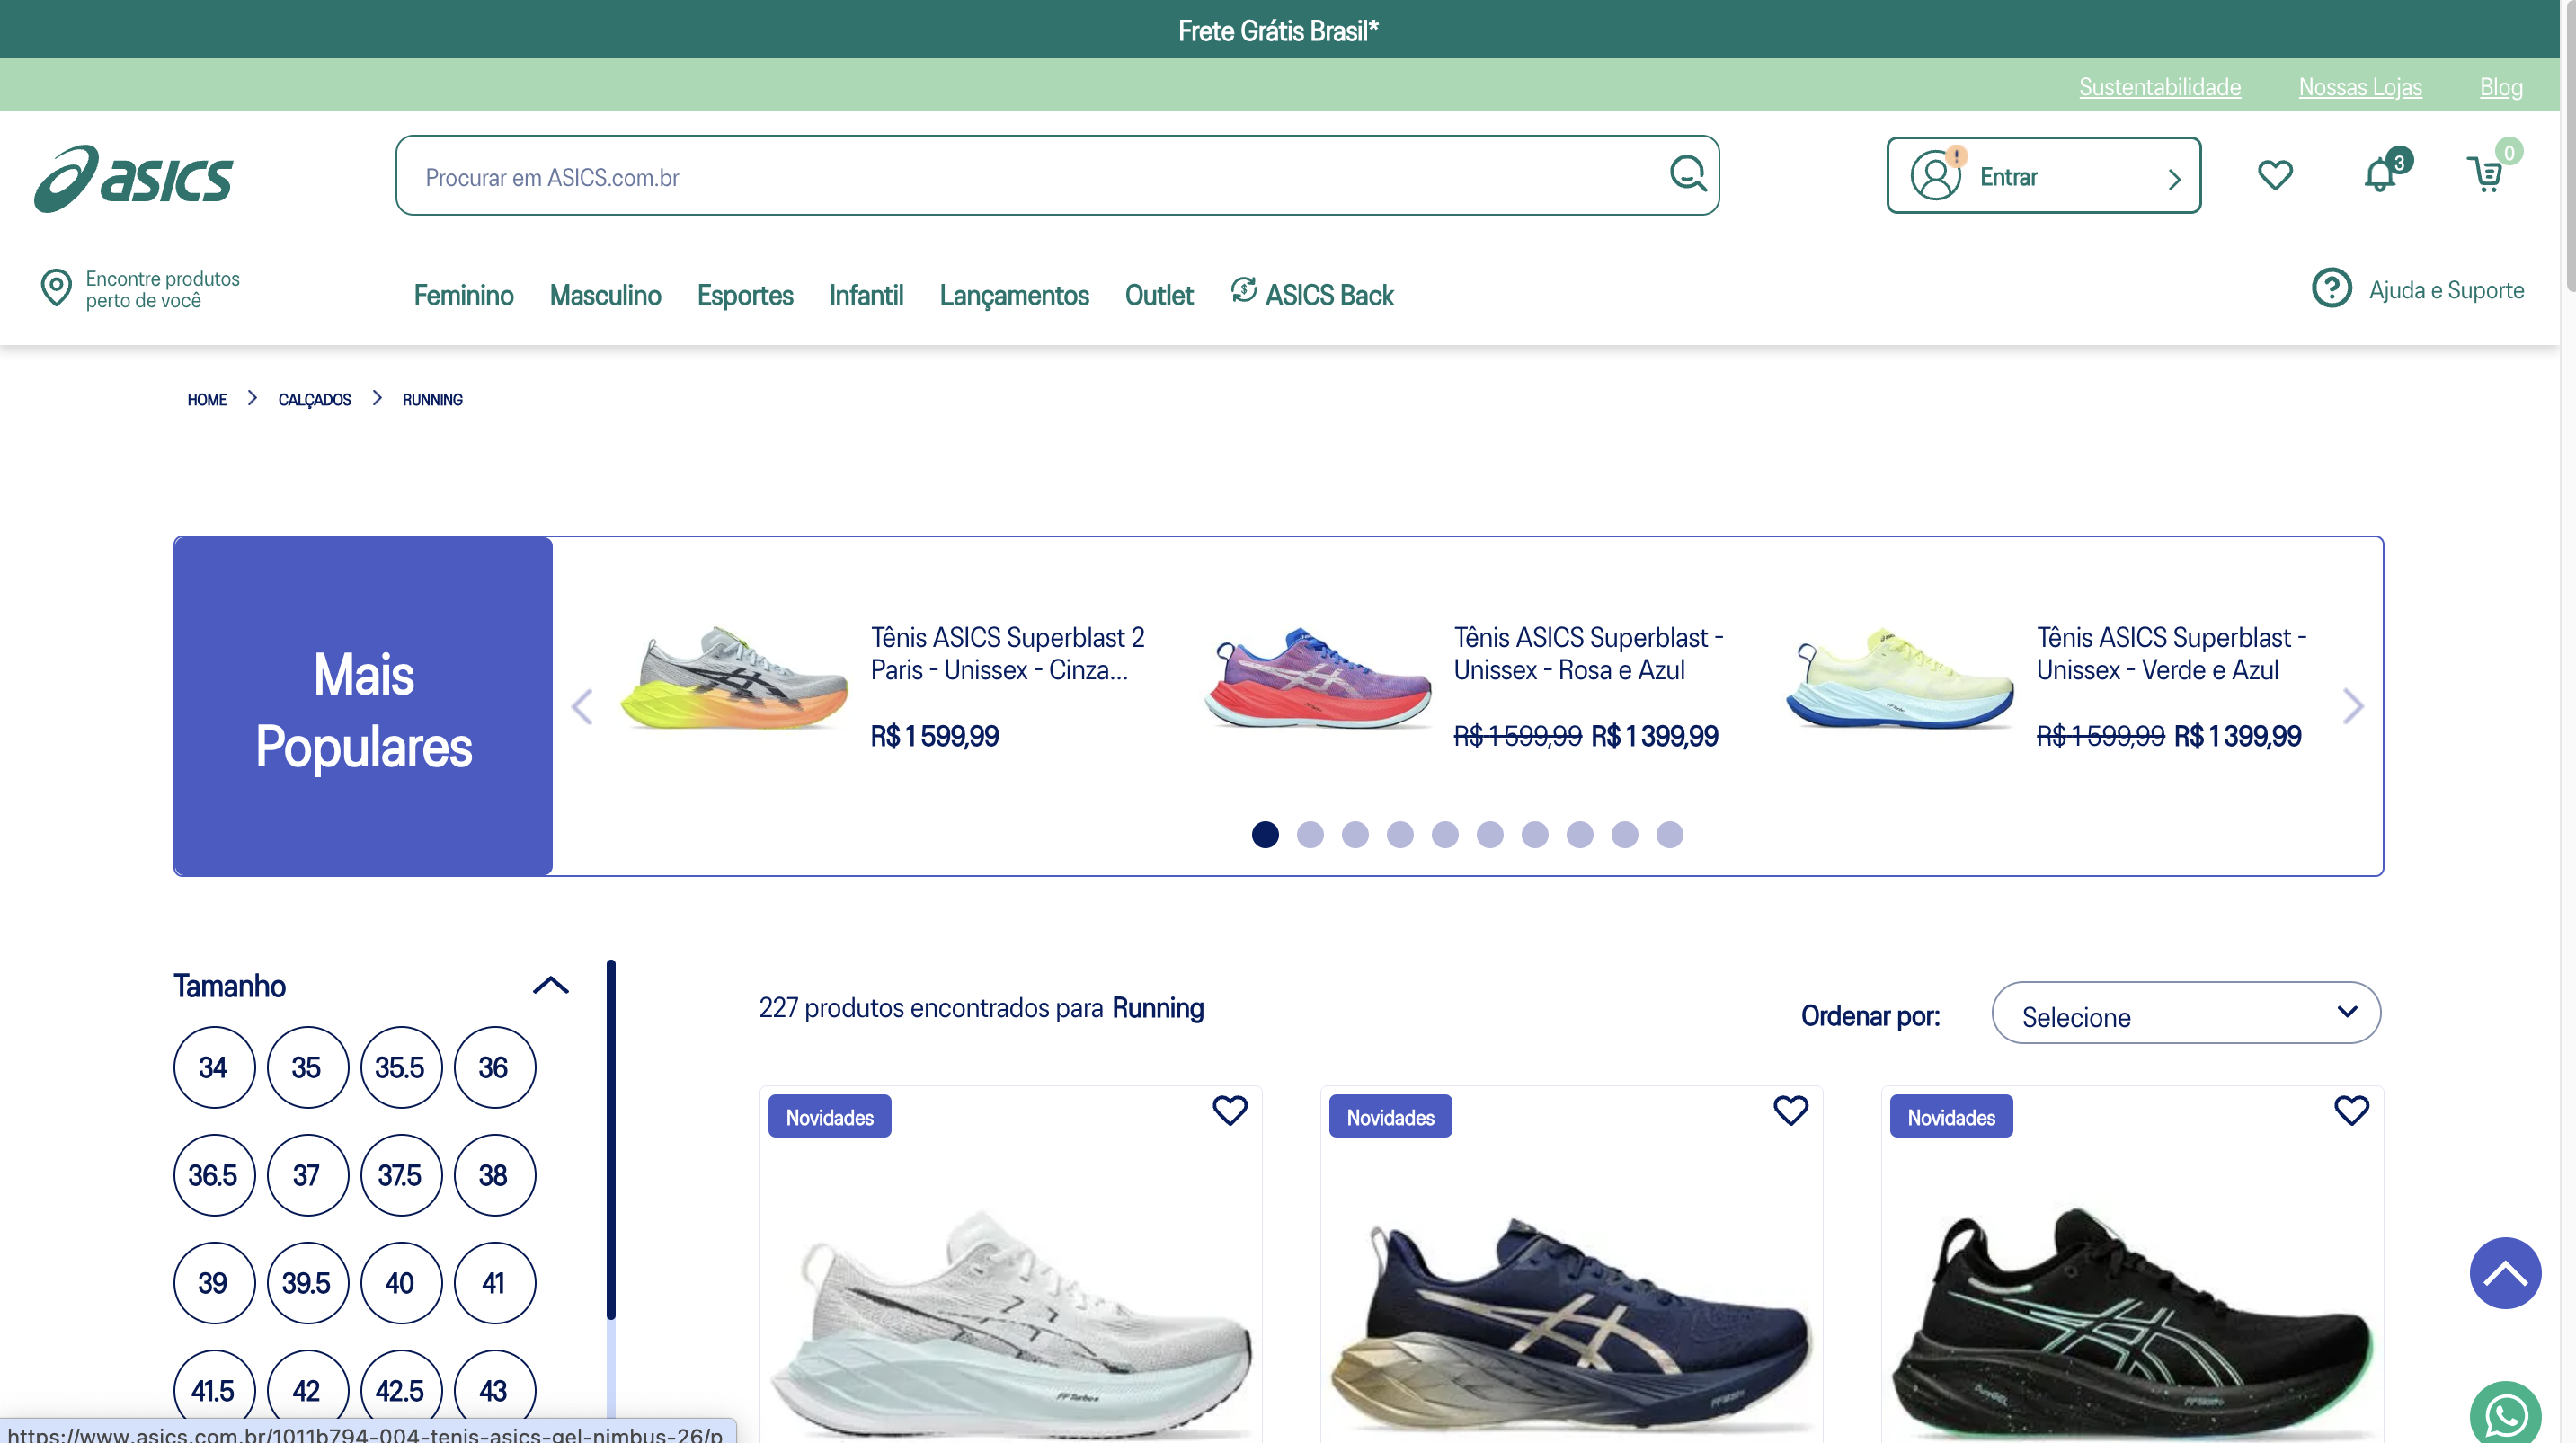The width and height of the screenshot is (2576, 1443).
Task: Click the Entrar button
Action: [2043, 175]
